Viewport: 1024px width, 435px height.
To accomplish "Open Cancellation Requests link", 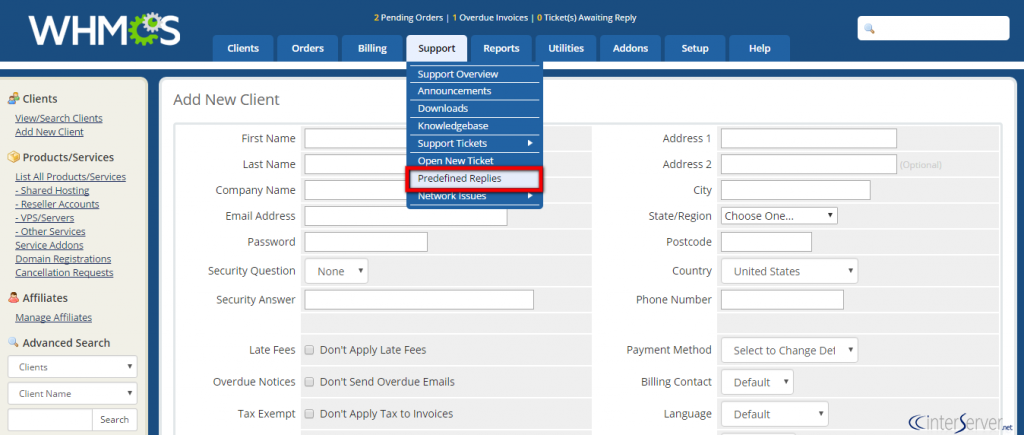I will point(65,273).
